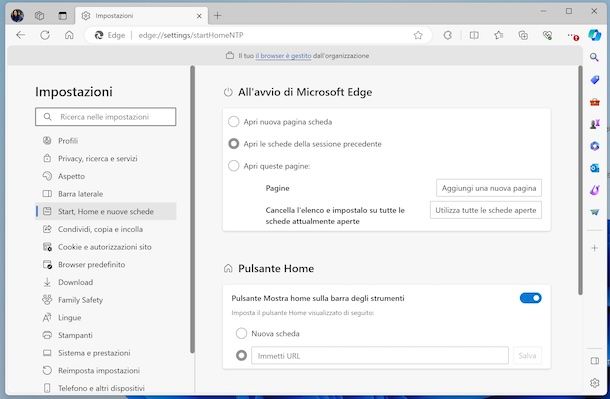This screenshot has width=610, height=399.
Task: Open Condividi, copia e incolla section
Action: point(106,229)
